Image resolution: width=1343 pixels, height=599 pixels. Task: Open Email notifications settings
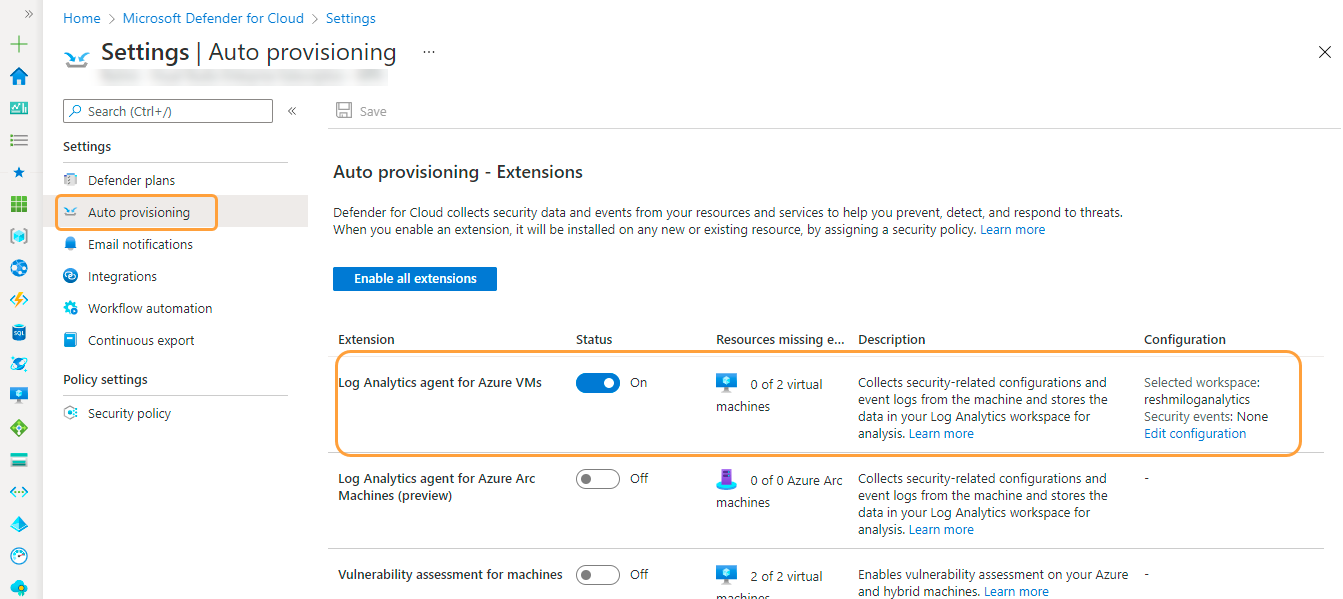(x=140, y=244)
